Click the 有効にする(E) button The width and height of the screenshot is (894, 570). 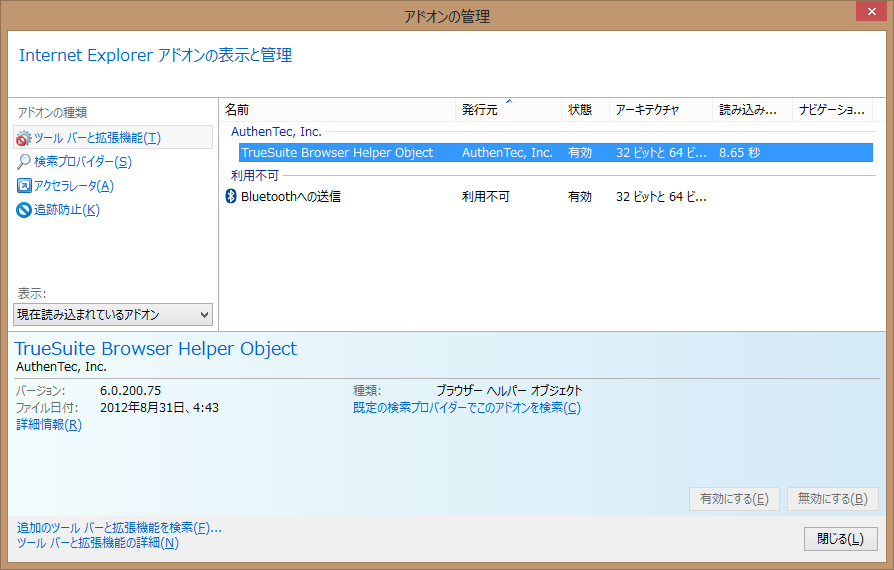point(734,499)
